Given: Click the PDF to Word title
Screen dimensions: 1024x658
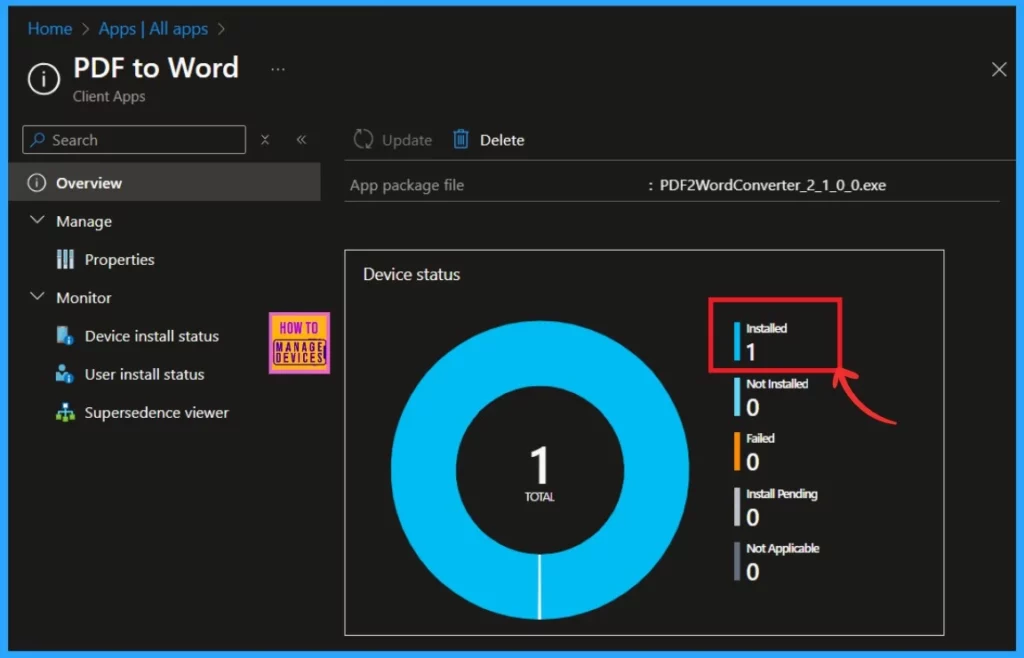Looking at the screenshot, I should point(156,68).
